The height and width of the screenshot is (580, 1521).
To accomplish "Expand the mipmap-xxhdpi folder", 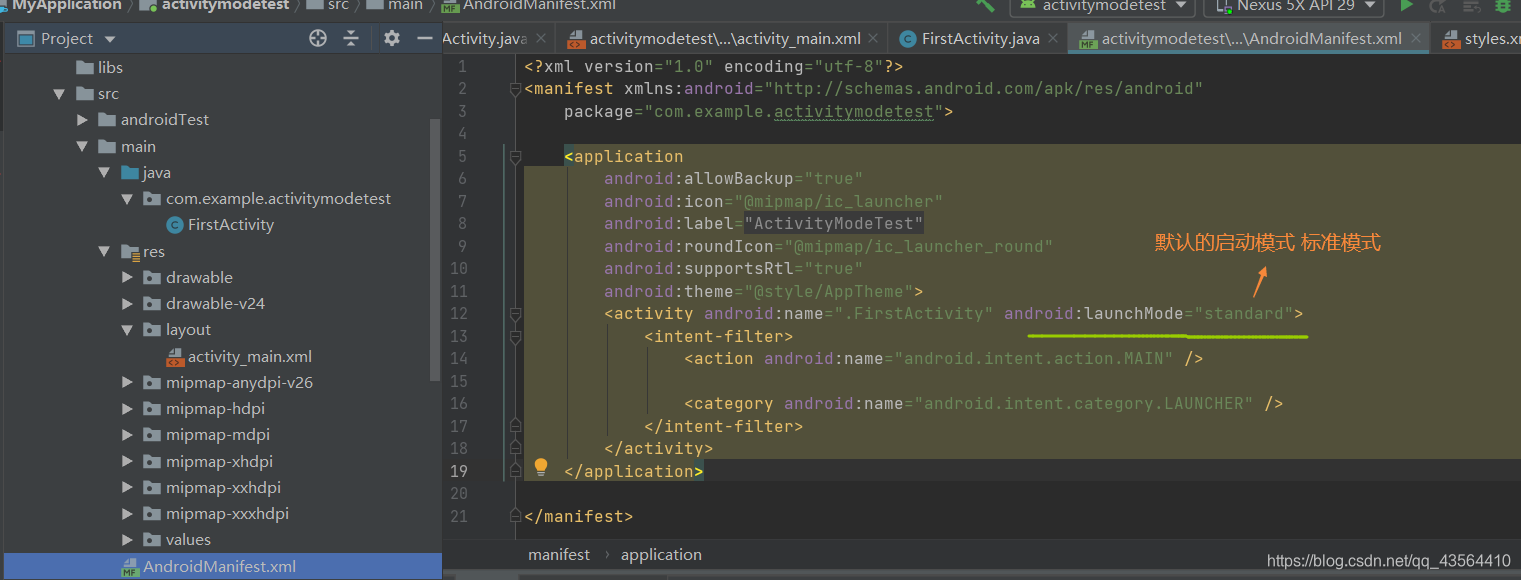I will (x=127, y=488).
